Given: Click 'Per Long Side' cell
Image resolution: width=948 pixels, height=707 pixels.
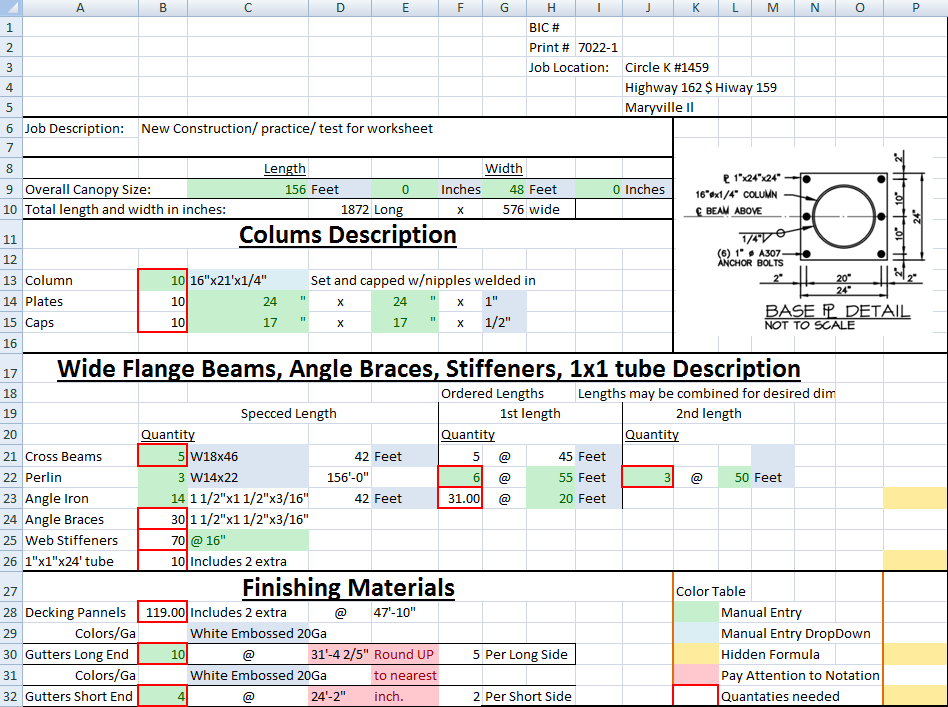Looking at the screenshot, I should coord(527,654).
